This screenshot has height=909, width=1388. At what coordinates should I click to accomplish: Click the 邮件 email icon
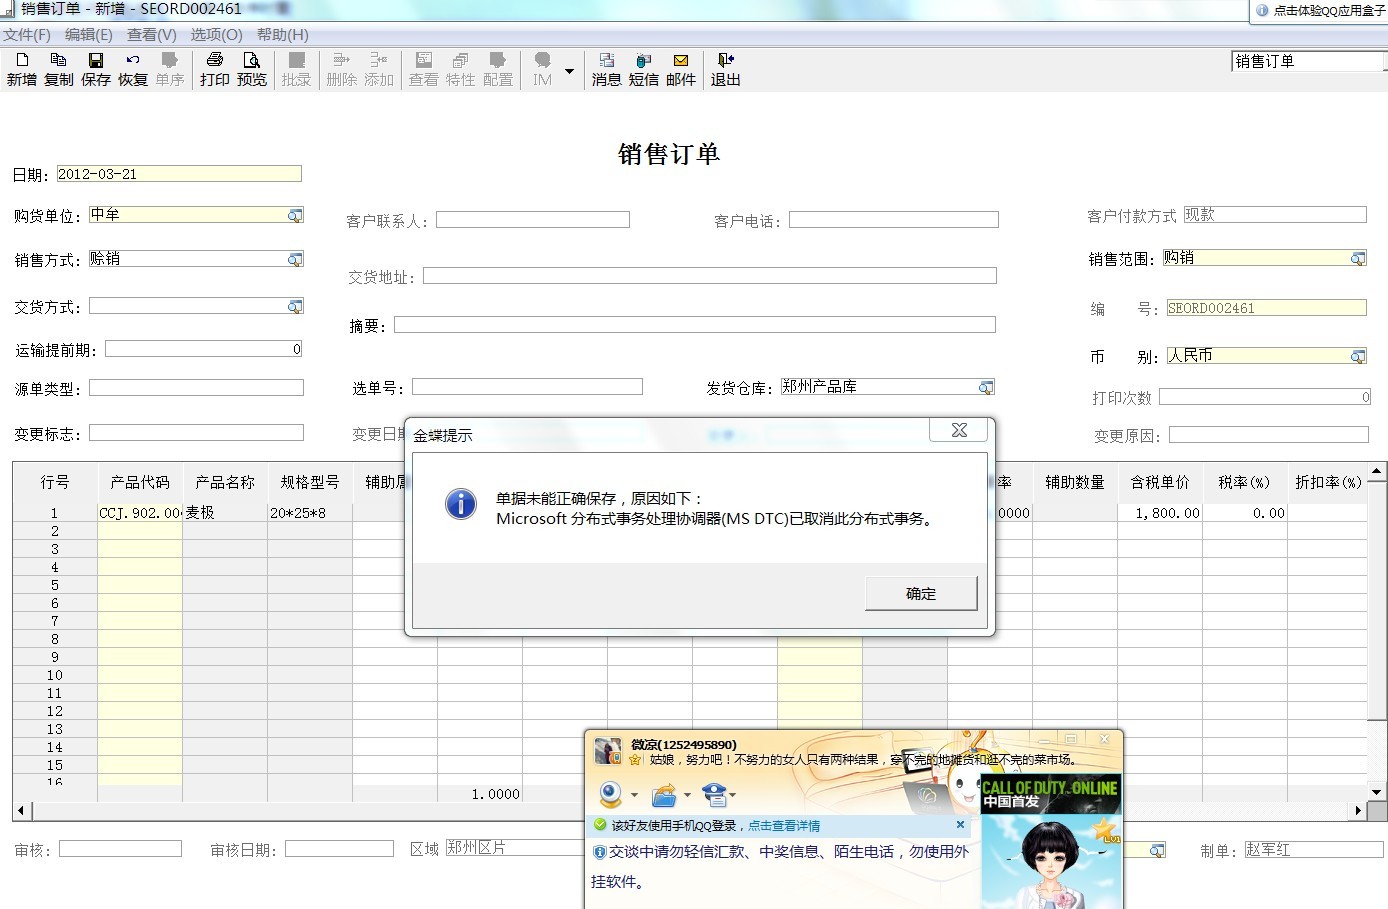tap(681, 70)
